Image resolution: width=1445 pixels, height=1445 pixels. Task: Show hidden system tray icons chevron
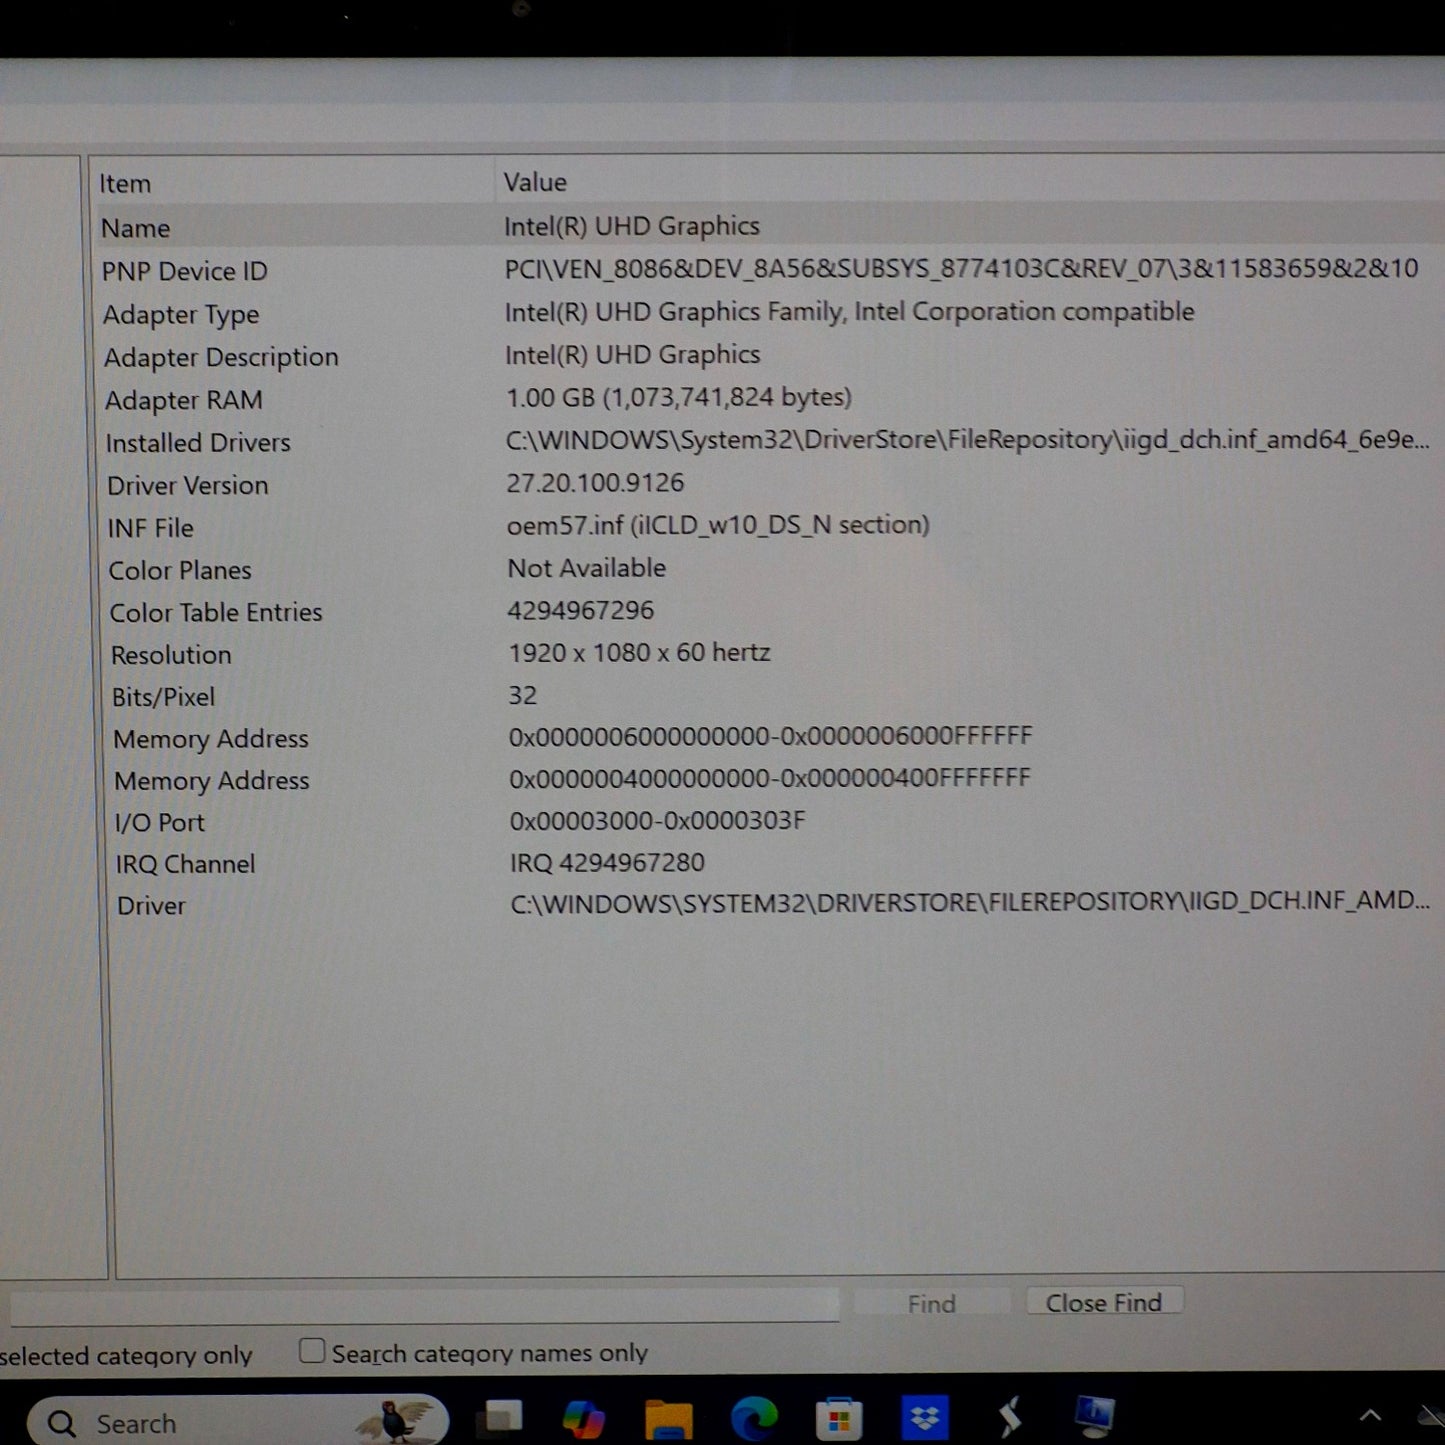tap(1370, 1415)
